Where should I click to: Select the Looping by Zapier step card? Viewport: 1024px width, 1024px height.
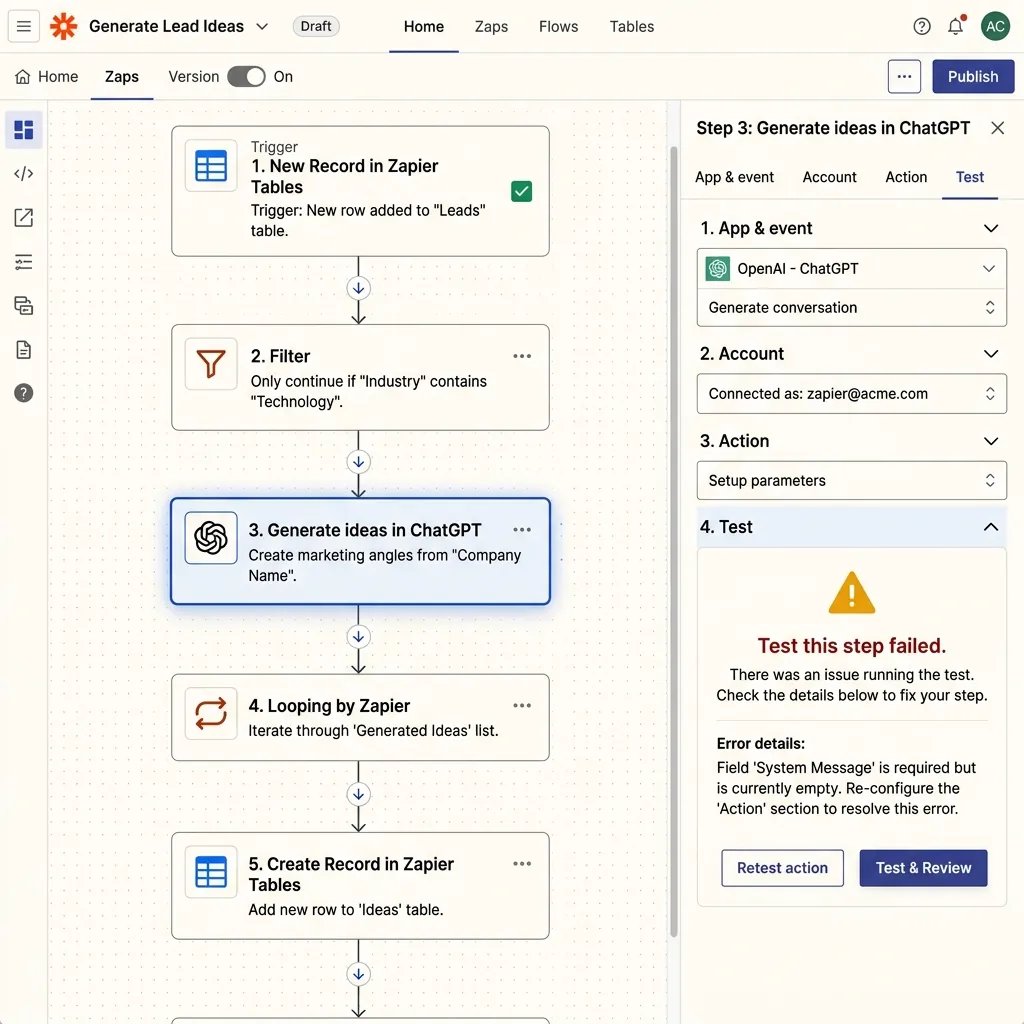point(360,717)
